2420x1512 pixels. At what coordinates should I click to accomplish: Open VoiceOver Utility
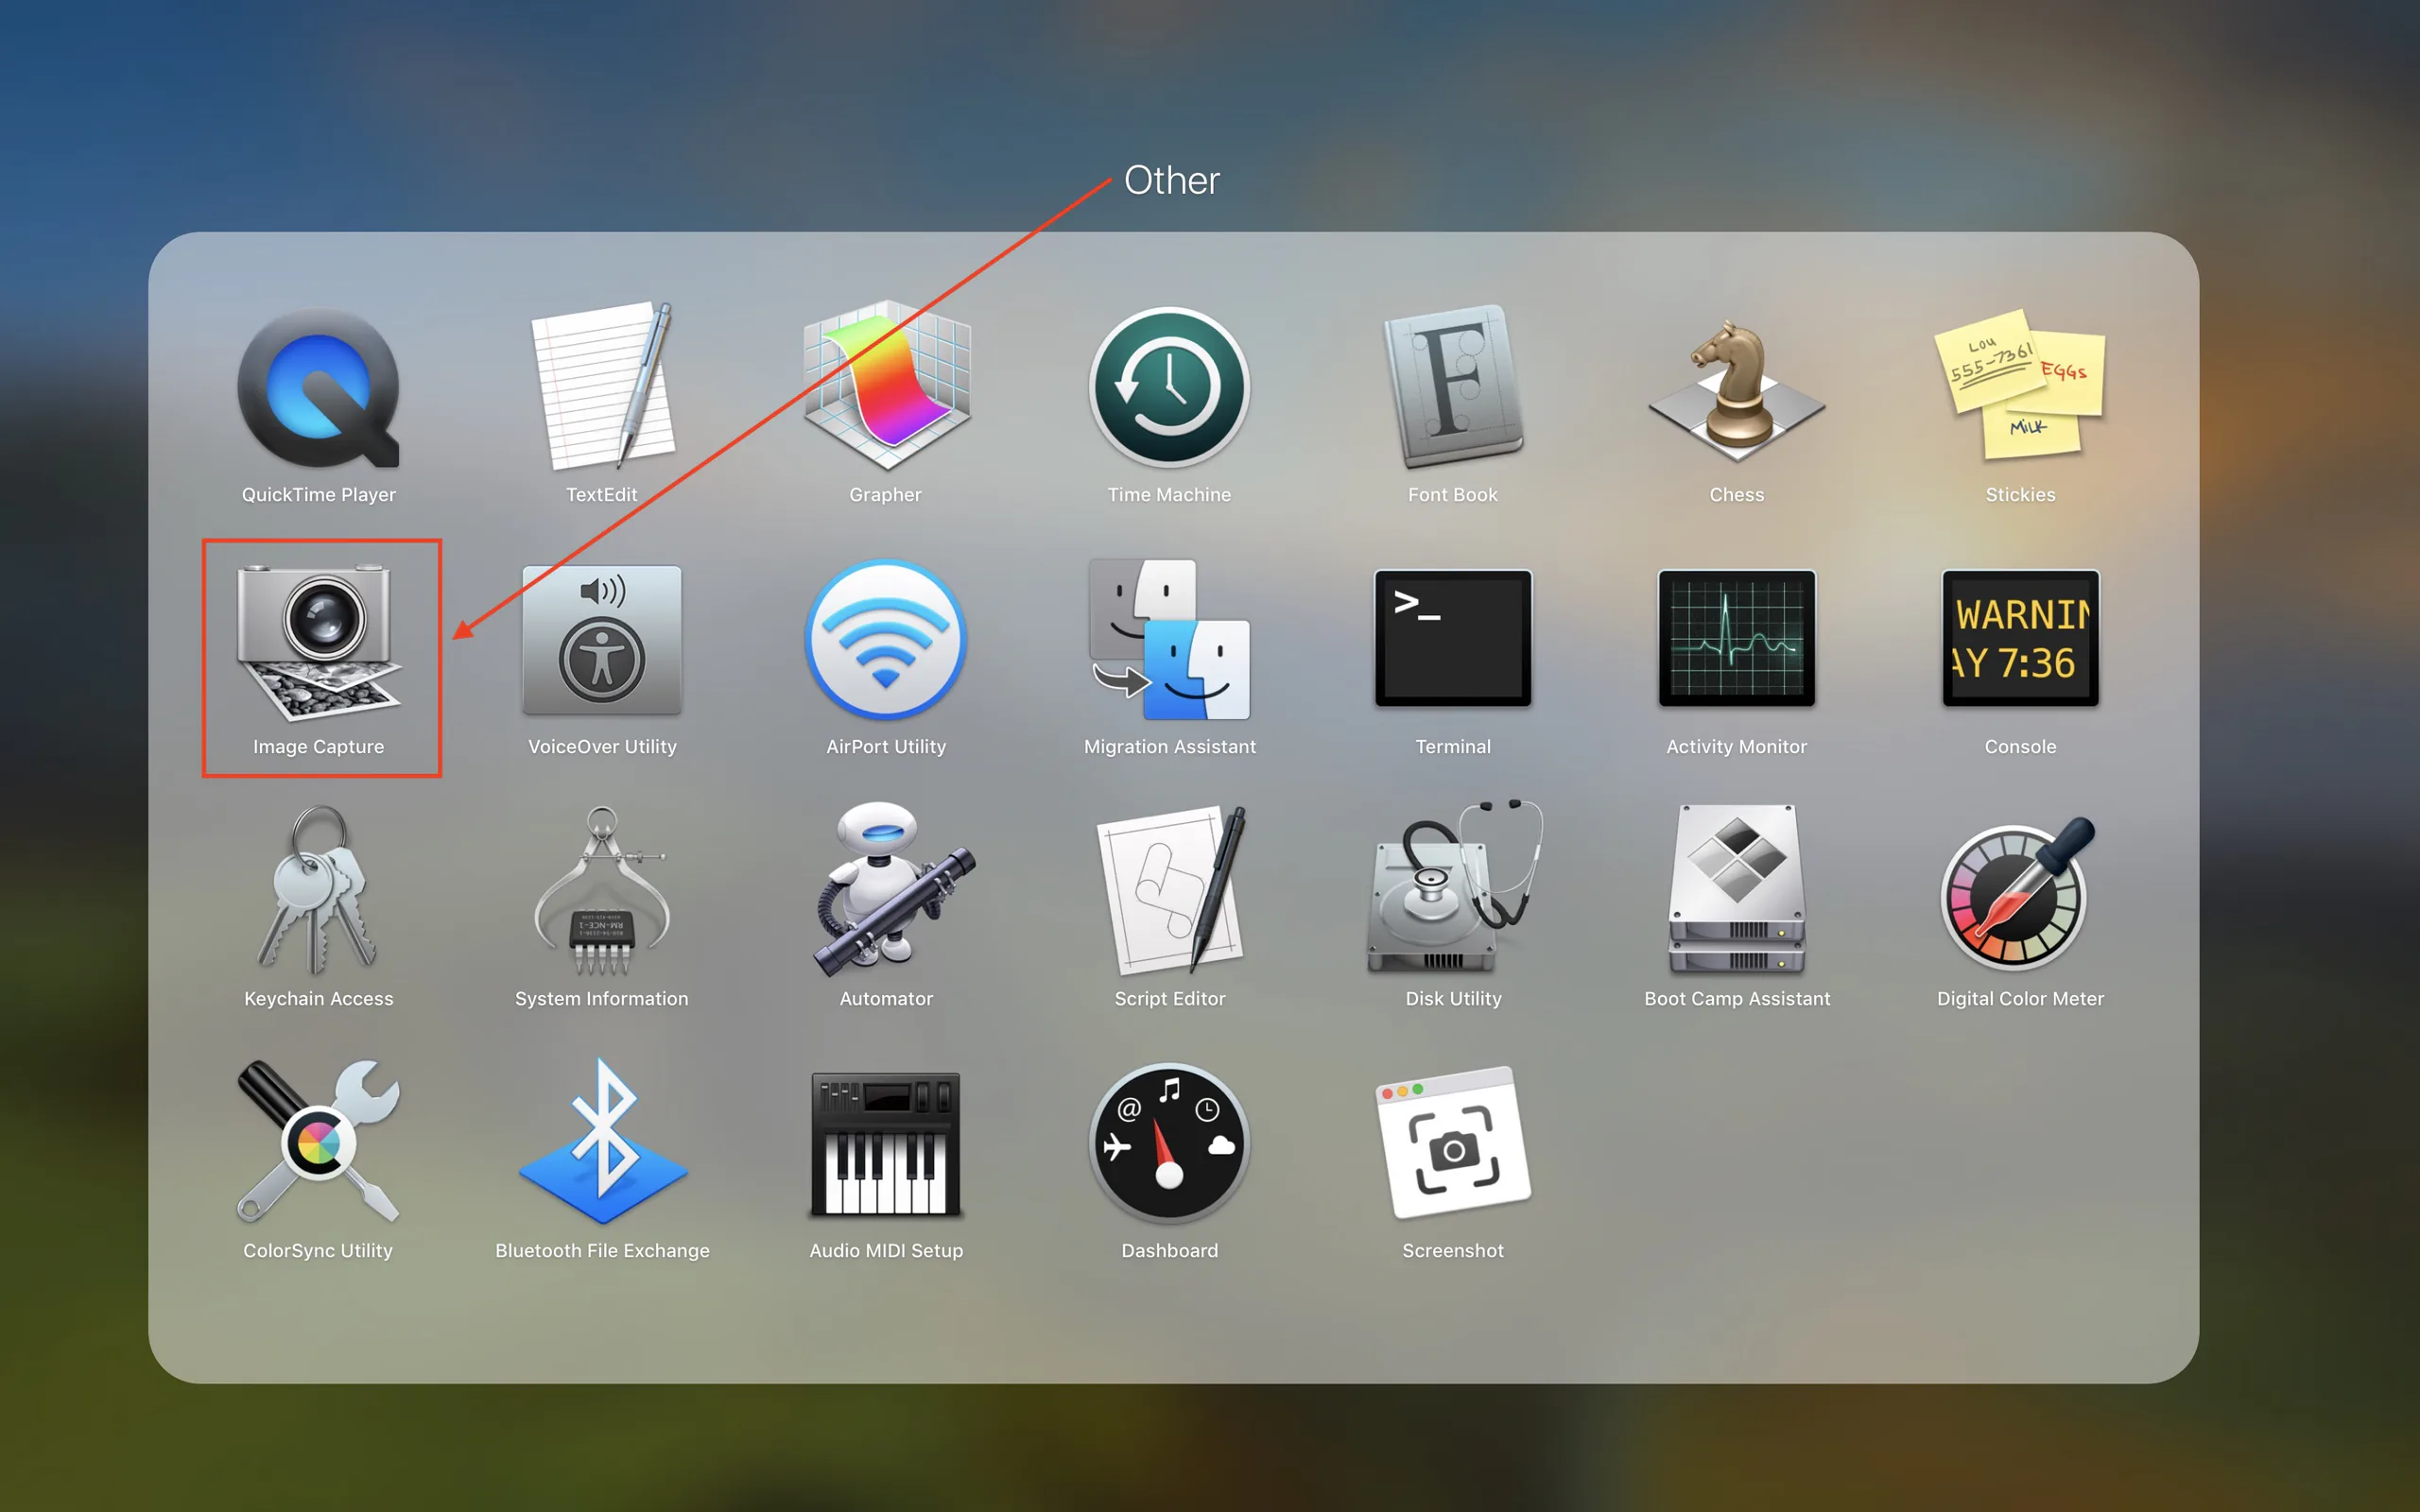click(602, 640)
